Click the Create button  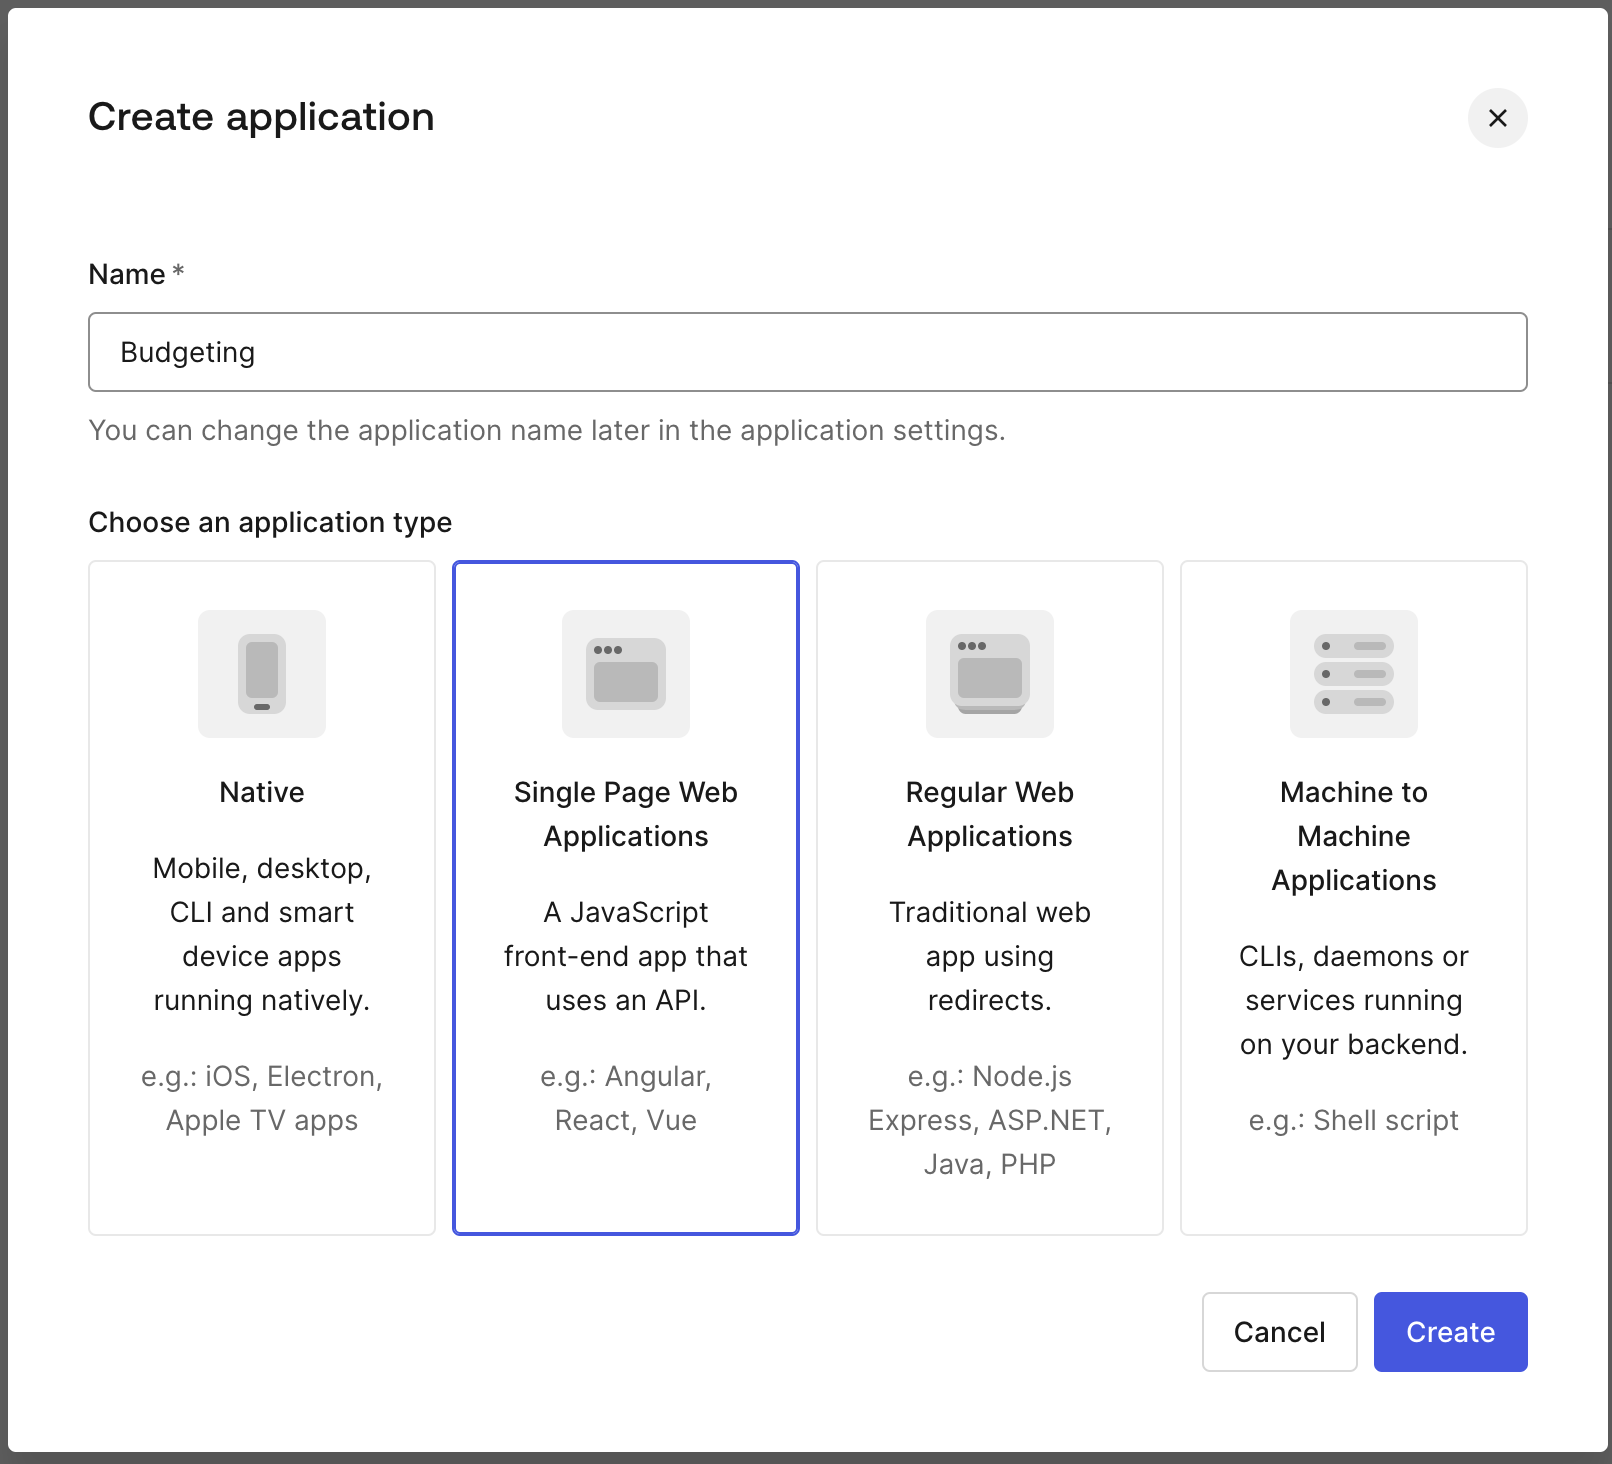click(1449, 1331)
